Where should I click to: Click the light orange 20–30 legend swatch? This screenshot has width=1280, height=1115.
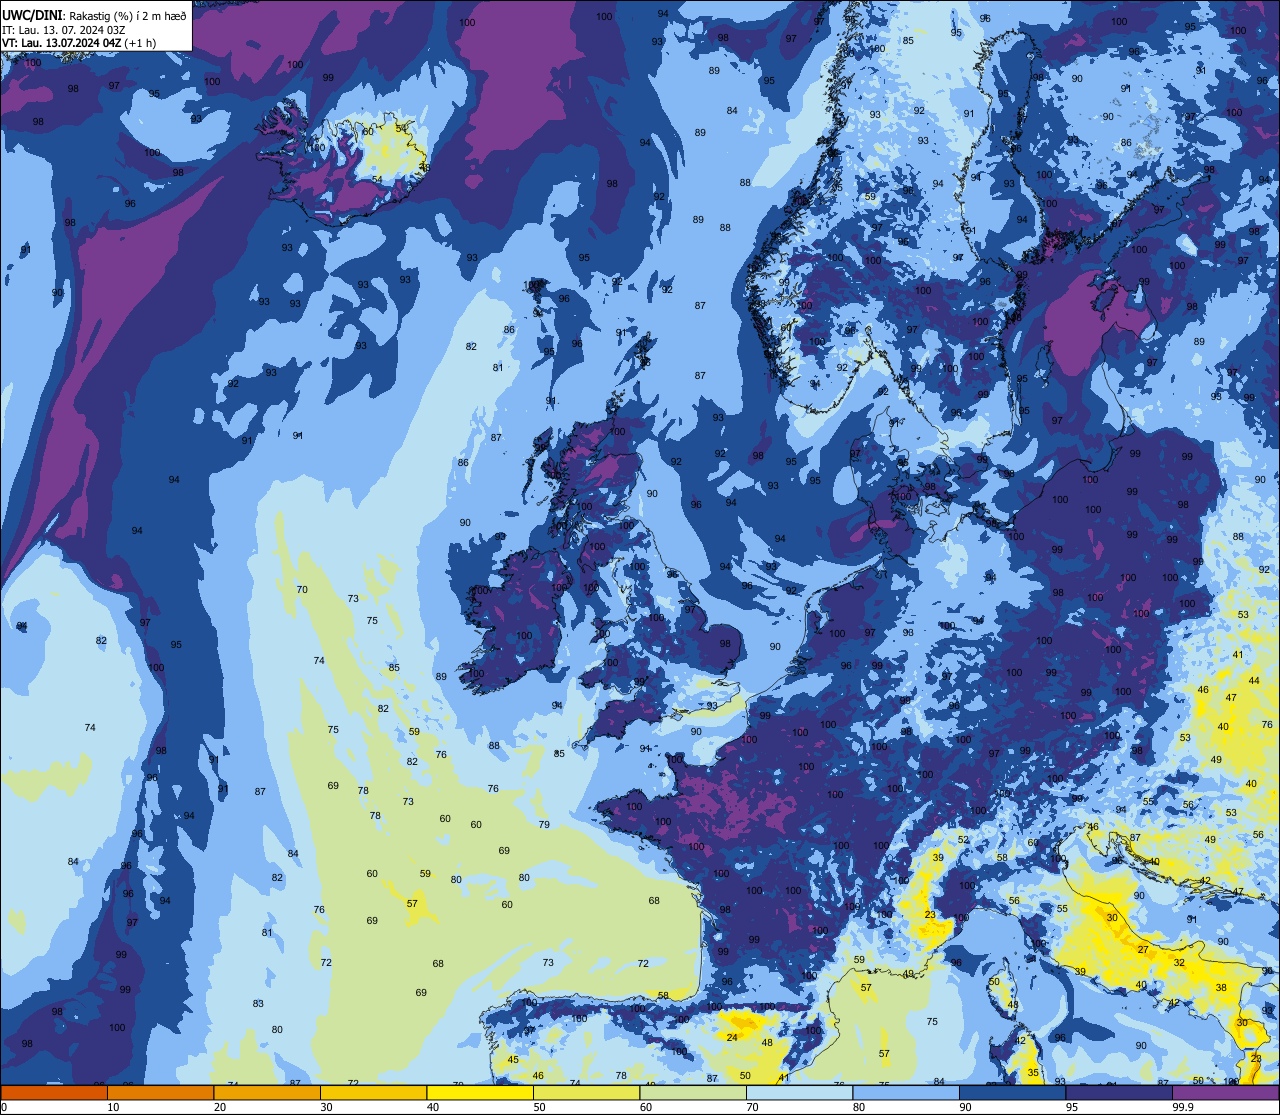click(x=267, y=1093)
